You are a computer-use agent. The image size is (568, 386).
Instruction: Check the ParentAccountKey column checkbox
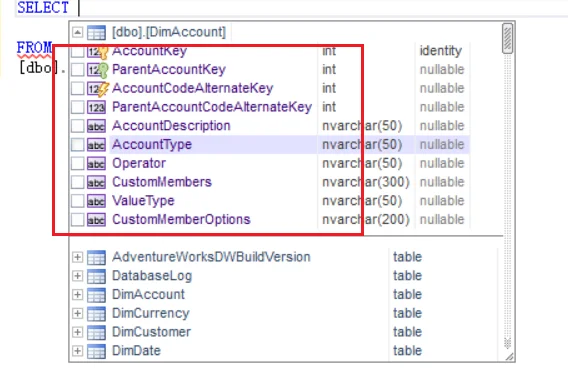(77, 70)
